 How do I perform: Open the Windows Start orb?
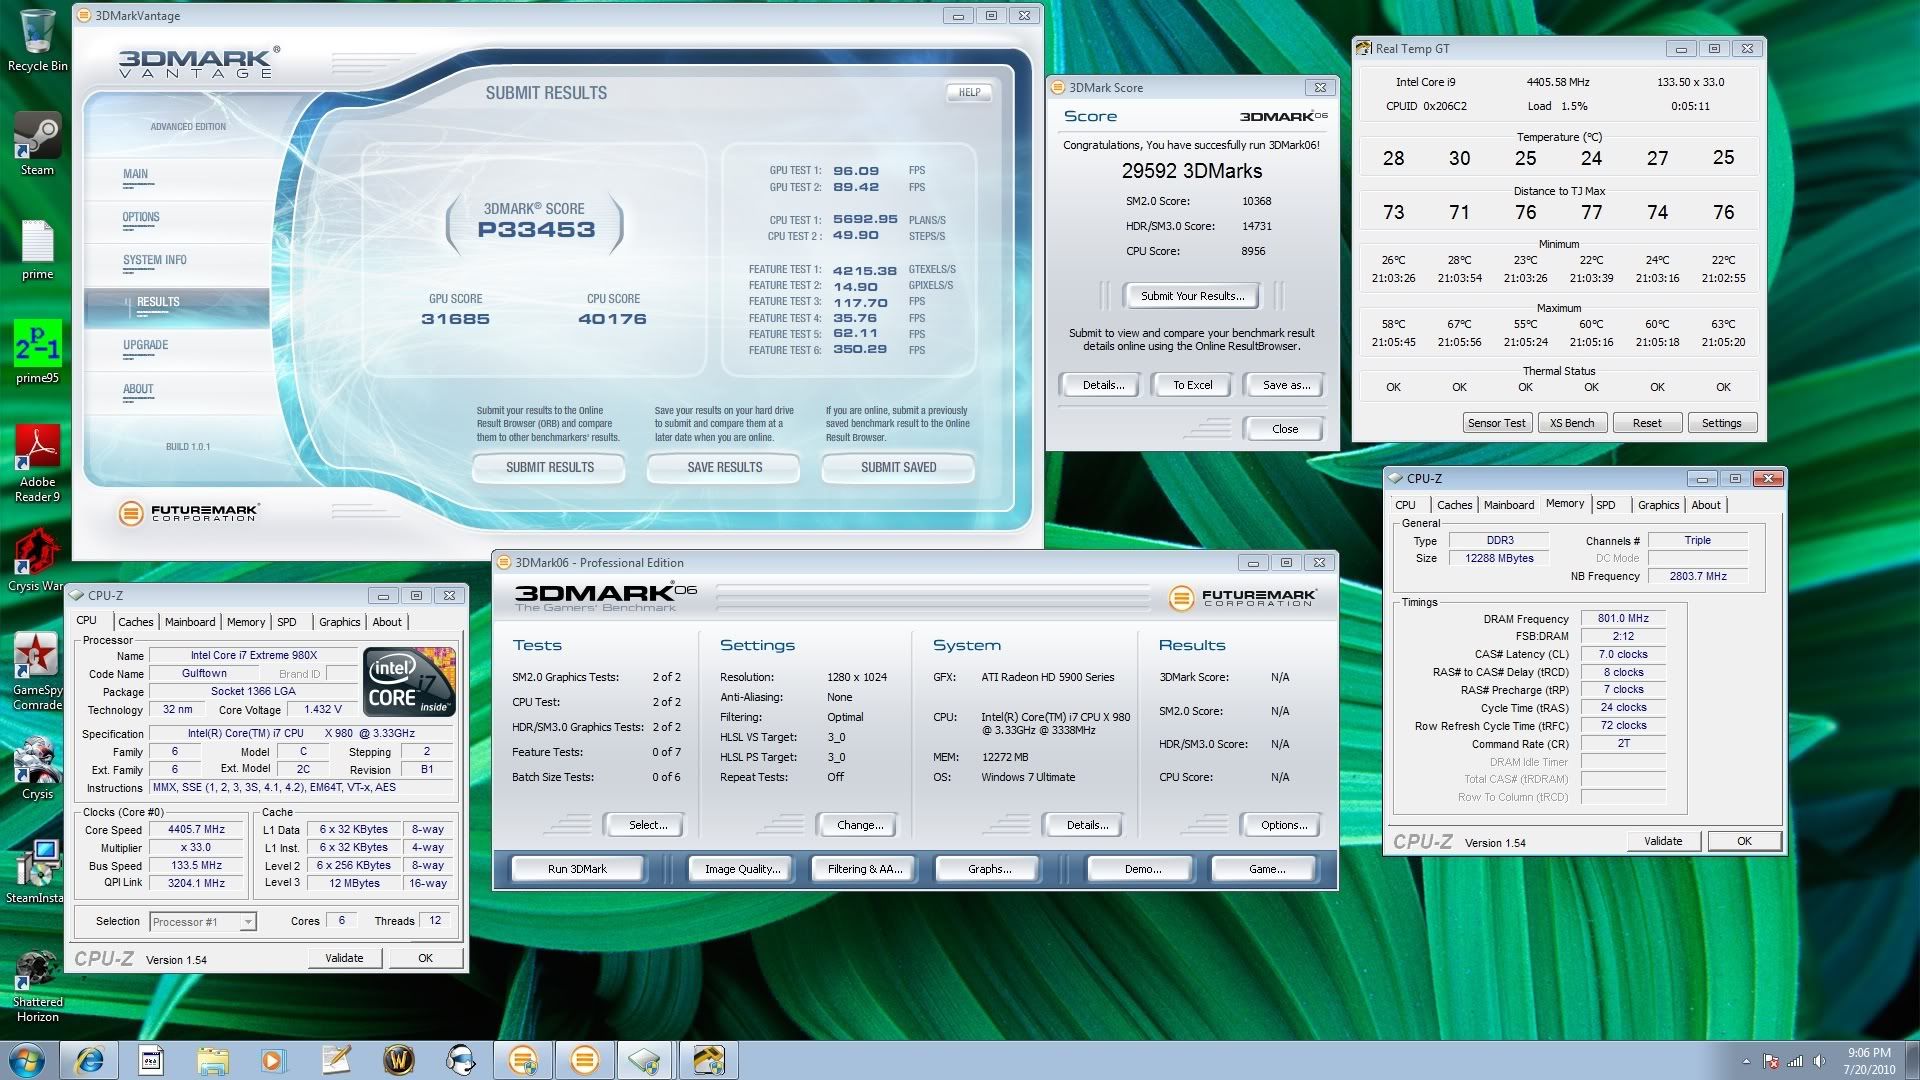click(28, 1059)
